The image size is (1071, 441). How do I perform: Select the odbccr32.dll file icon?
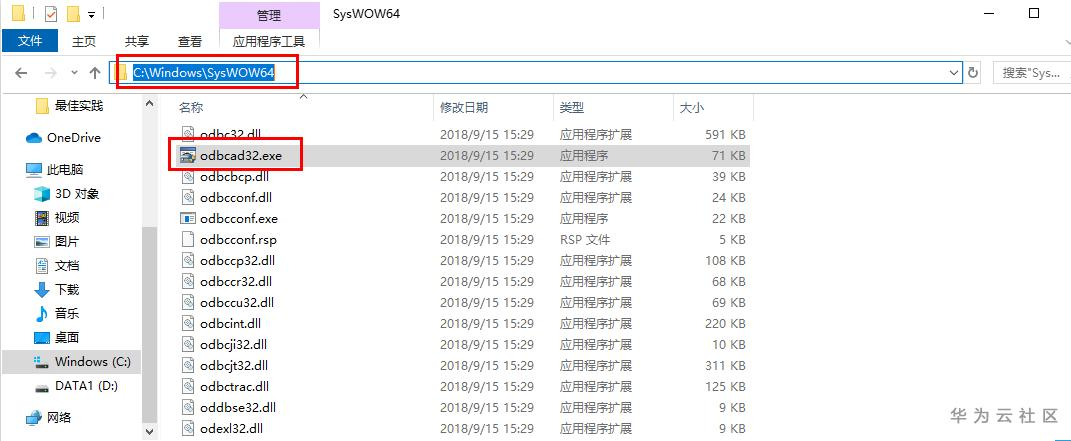(188, 281)
